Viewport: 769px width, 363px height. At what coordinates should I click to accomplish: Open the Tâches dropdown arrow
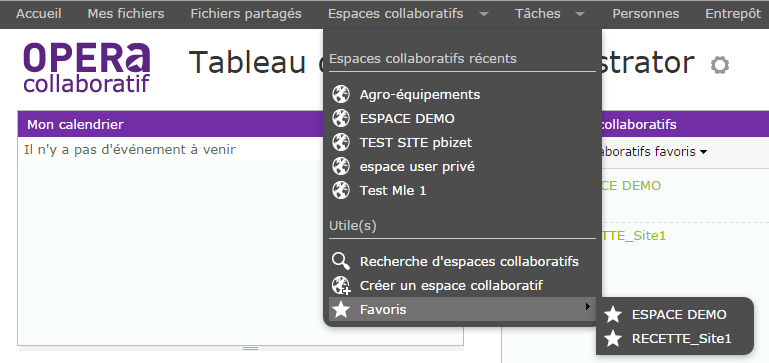(580, 14)
